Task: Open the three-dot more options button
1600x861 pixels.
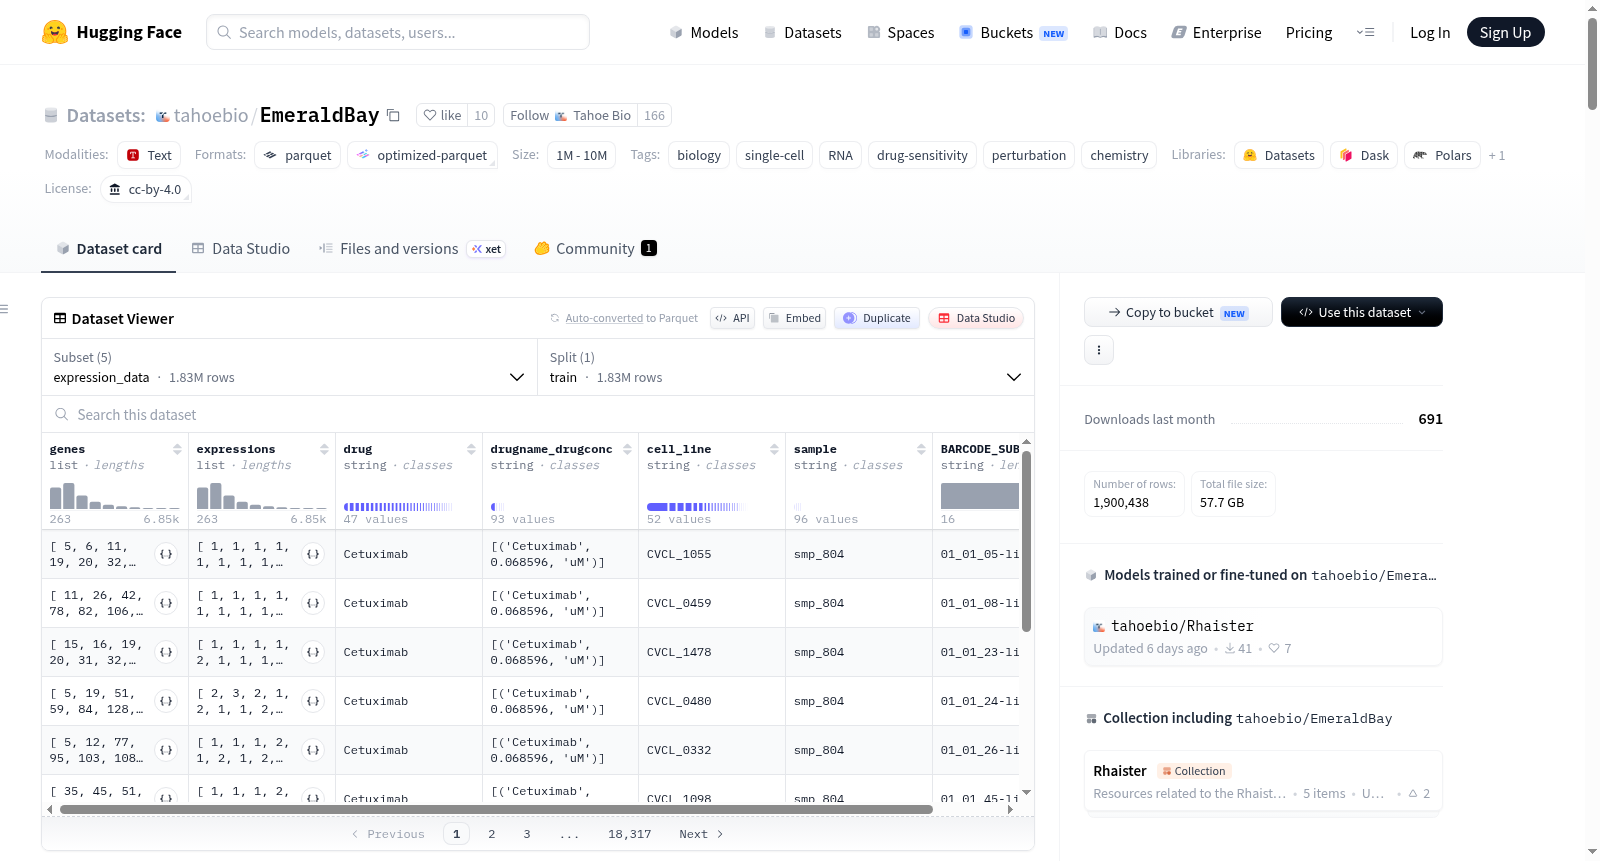Action: click(x=1099, y=350)
